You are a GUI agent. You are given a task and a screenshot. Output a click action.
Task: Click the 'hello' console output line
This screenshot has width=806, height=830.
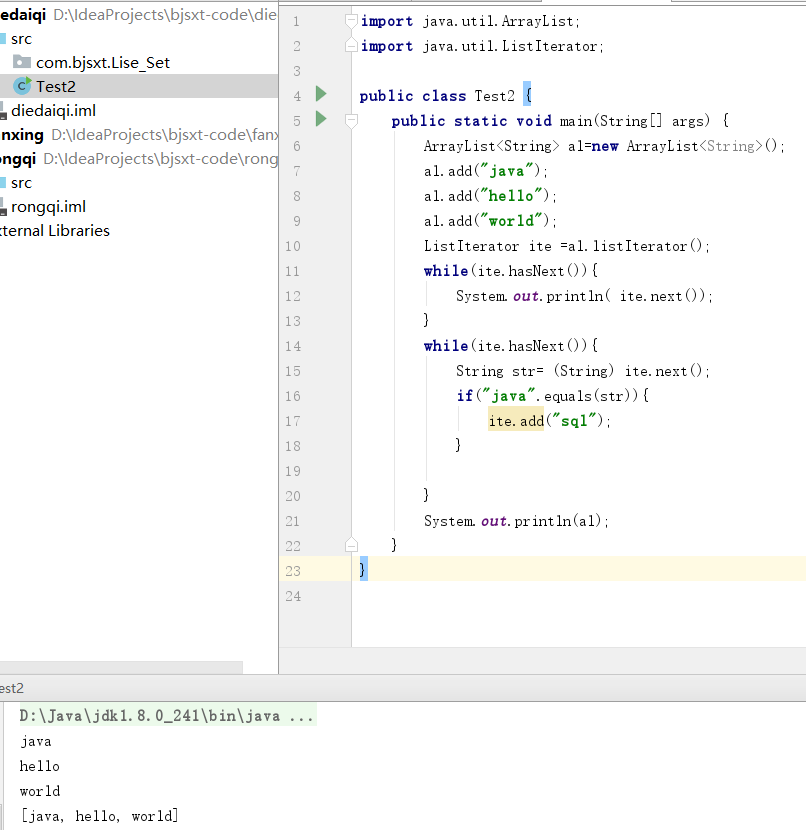tap(40, 766)
